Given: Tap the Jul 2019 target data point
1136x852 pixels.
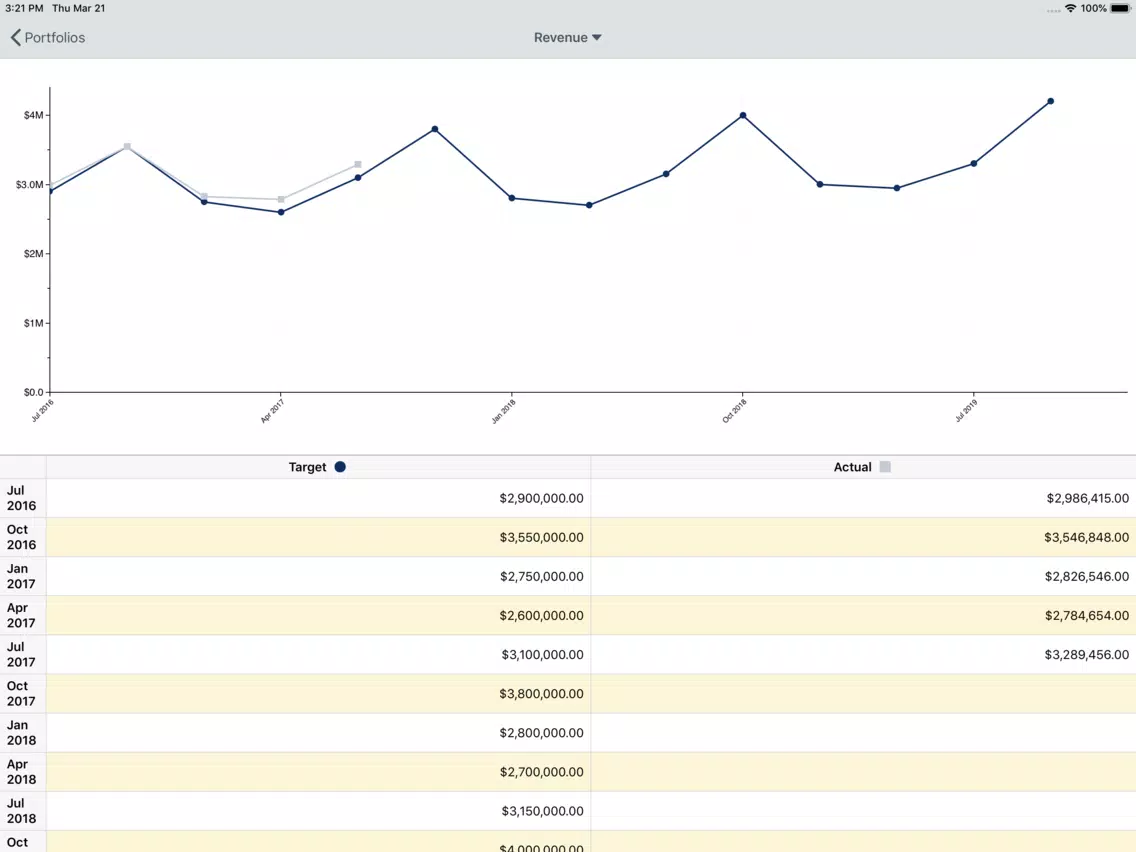Looking at the screenshot, I should tap(974, 164).
